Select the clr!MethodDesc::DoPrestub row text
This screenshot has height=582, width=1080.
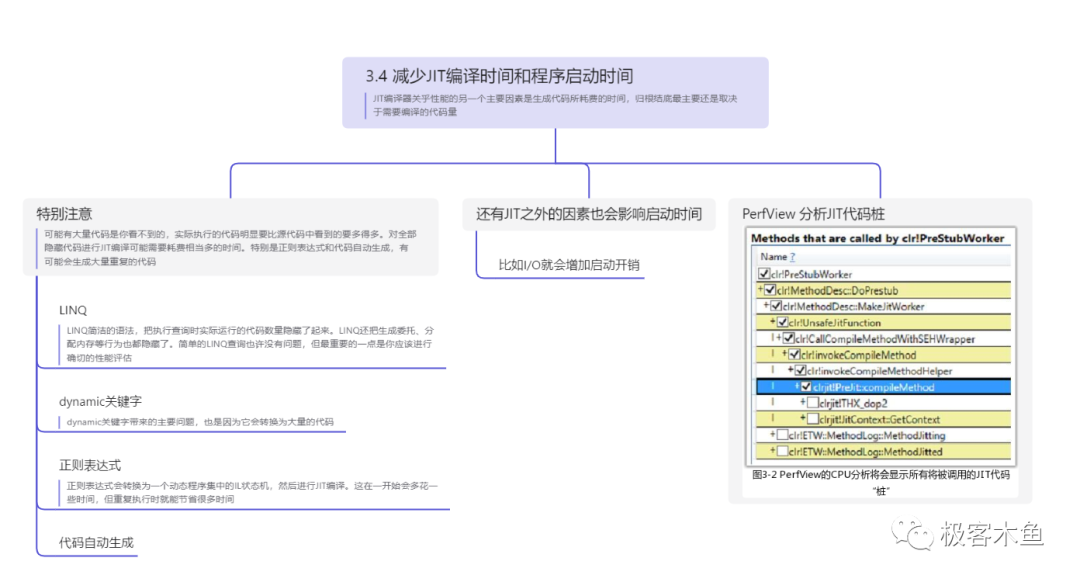(x=838, y=290)
